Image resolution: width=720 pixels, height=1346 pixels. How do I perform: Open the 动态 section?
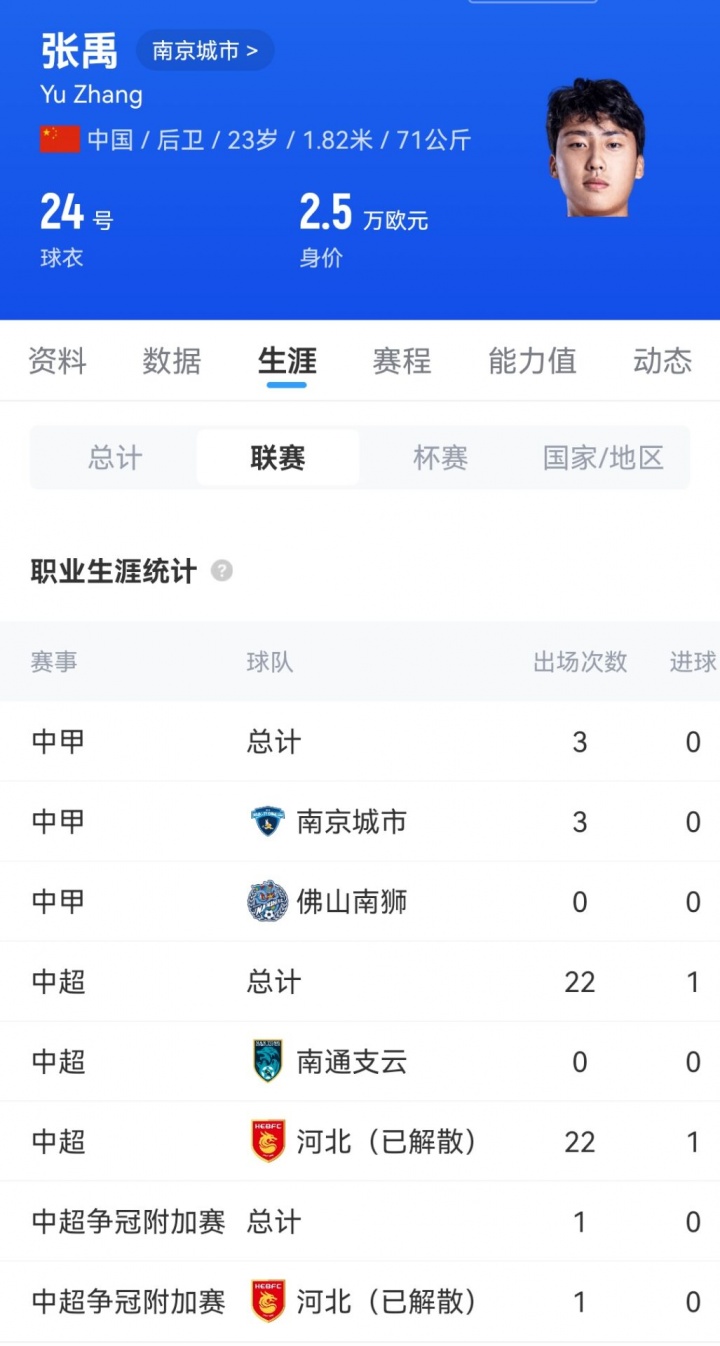point(661,362)
